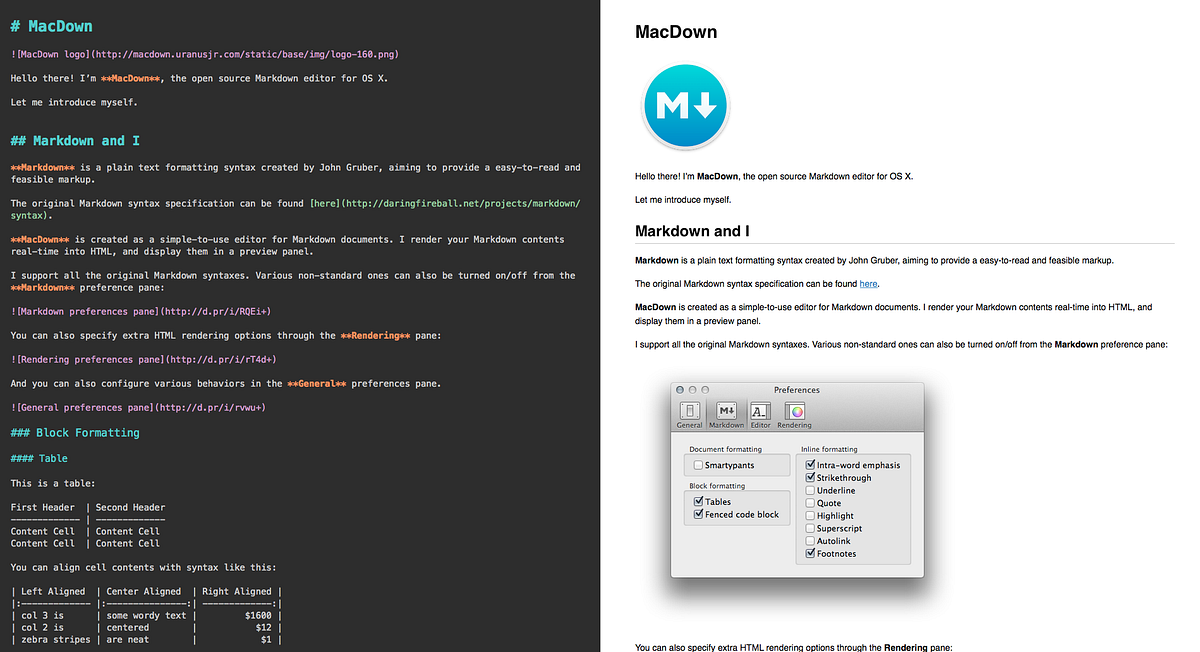The width and height of the screenshot is (1200, 652).
Task: Click the "$12" cell in the editor table
Action: pyautogui.click(x=264, y=627)
